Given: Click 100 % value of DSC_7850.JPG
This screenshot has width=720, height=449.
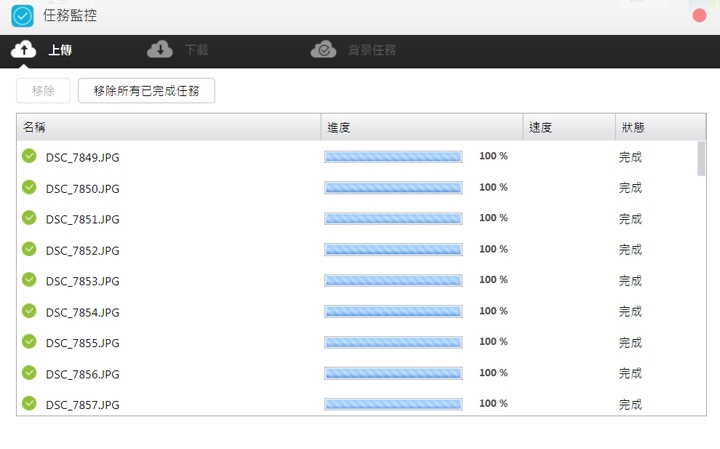Looking at the screenshot, I should point(494,187).
